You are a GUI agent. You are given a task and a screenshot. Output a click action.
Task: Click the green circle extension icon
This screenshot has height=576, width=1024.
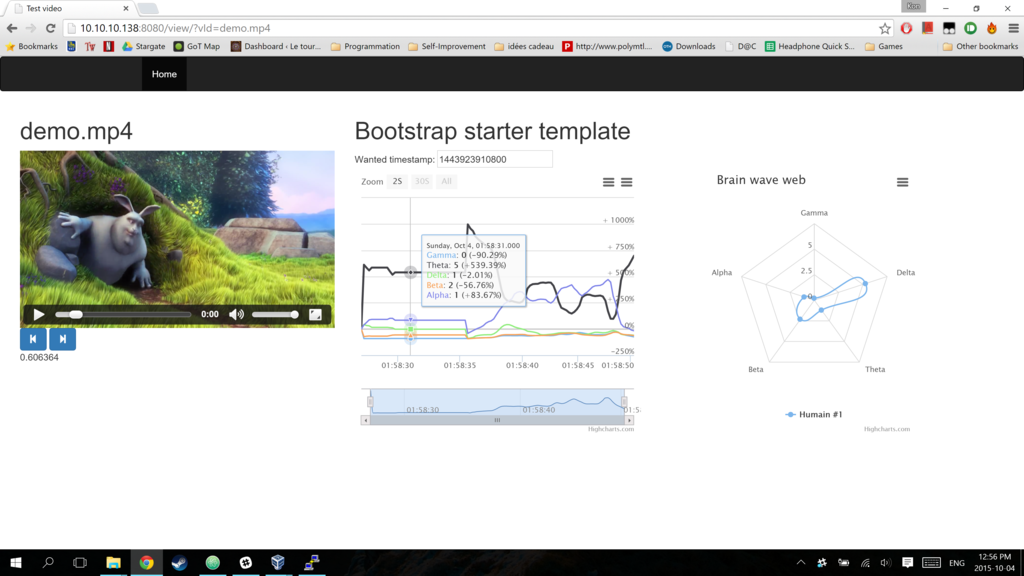970,28
